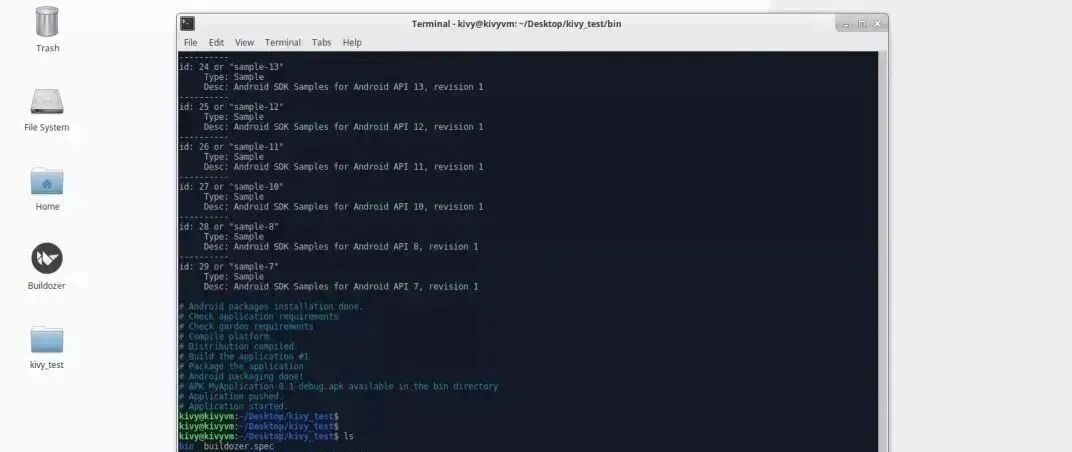Image resolution: width=1072 pixels, height=452 pixels.
Task: Click the Terminal window title text
Action: click(516, 24)
